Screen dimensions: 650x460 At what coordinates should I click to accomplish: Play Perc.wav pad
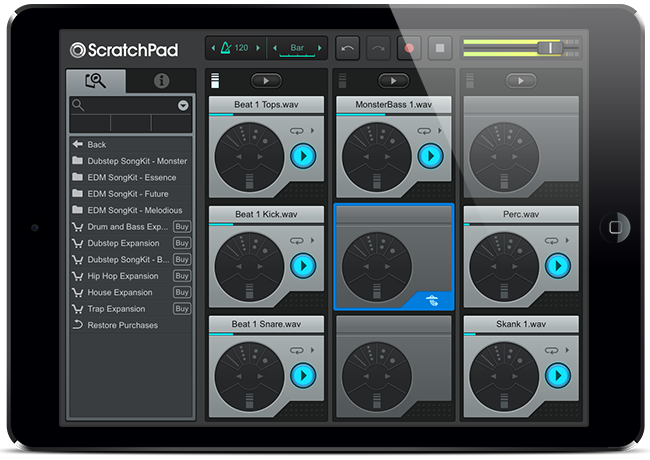click(x=558, y=266)
